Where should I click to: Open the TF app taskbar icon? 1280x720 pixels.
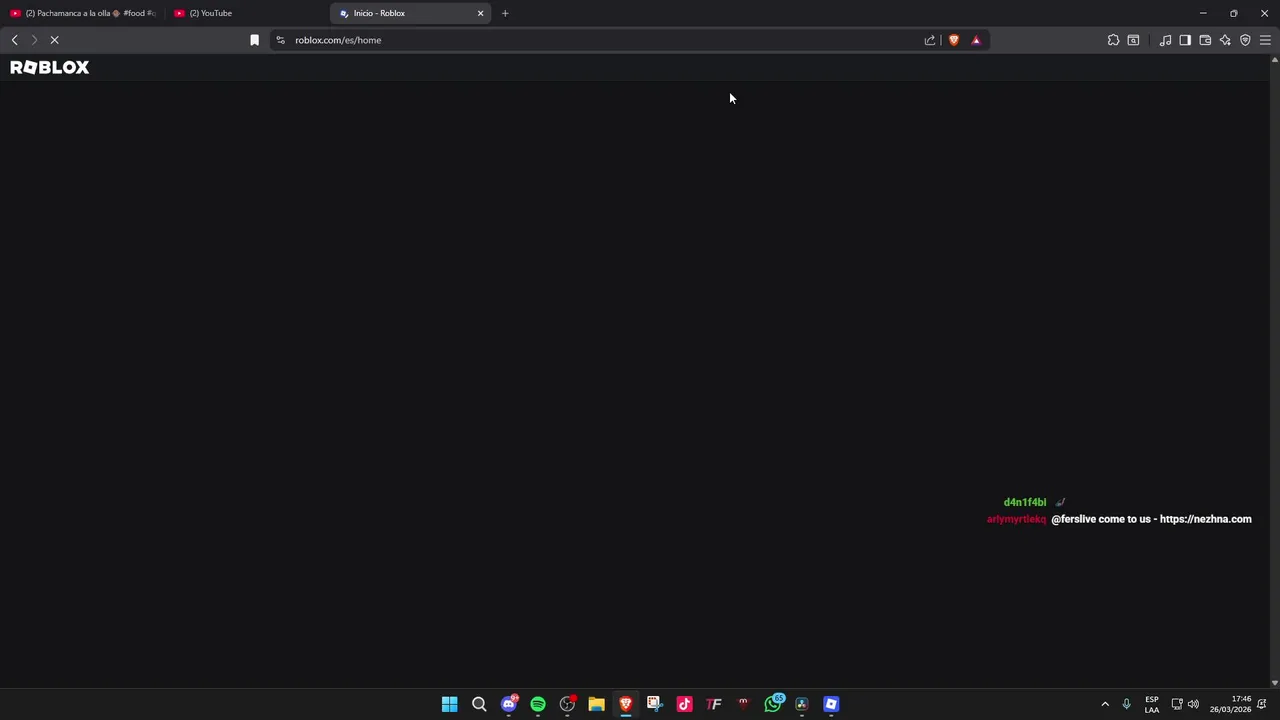[x=713, y=704]
